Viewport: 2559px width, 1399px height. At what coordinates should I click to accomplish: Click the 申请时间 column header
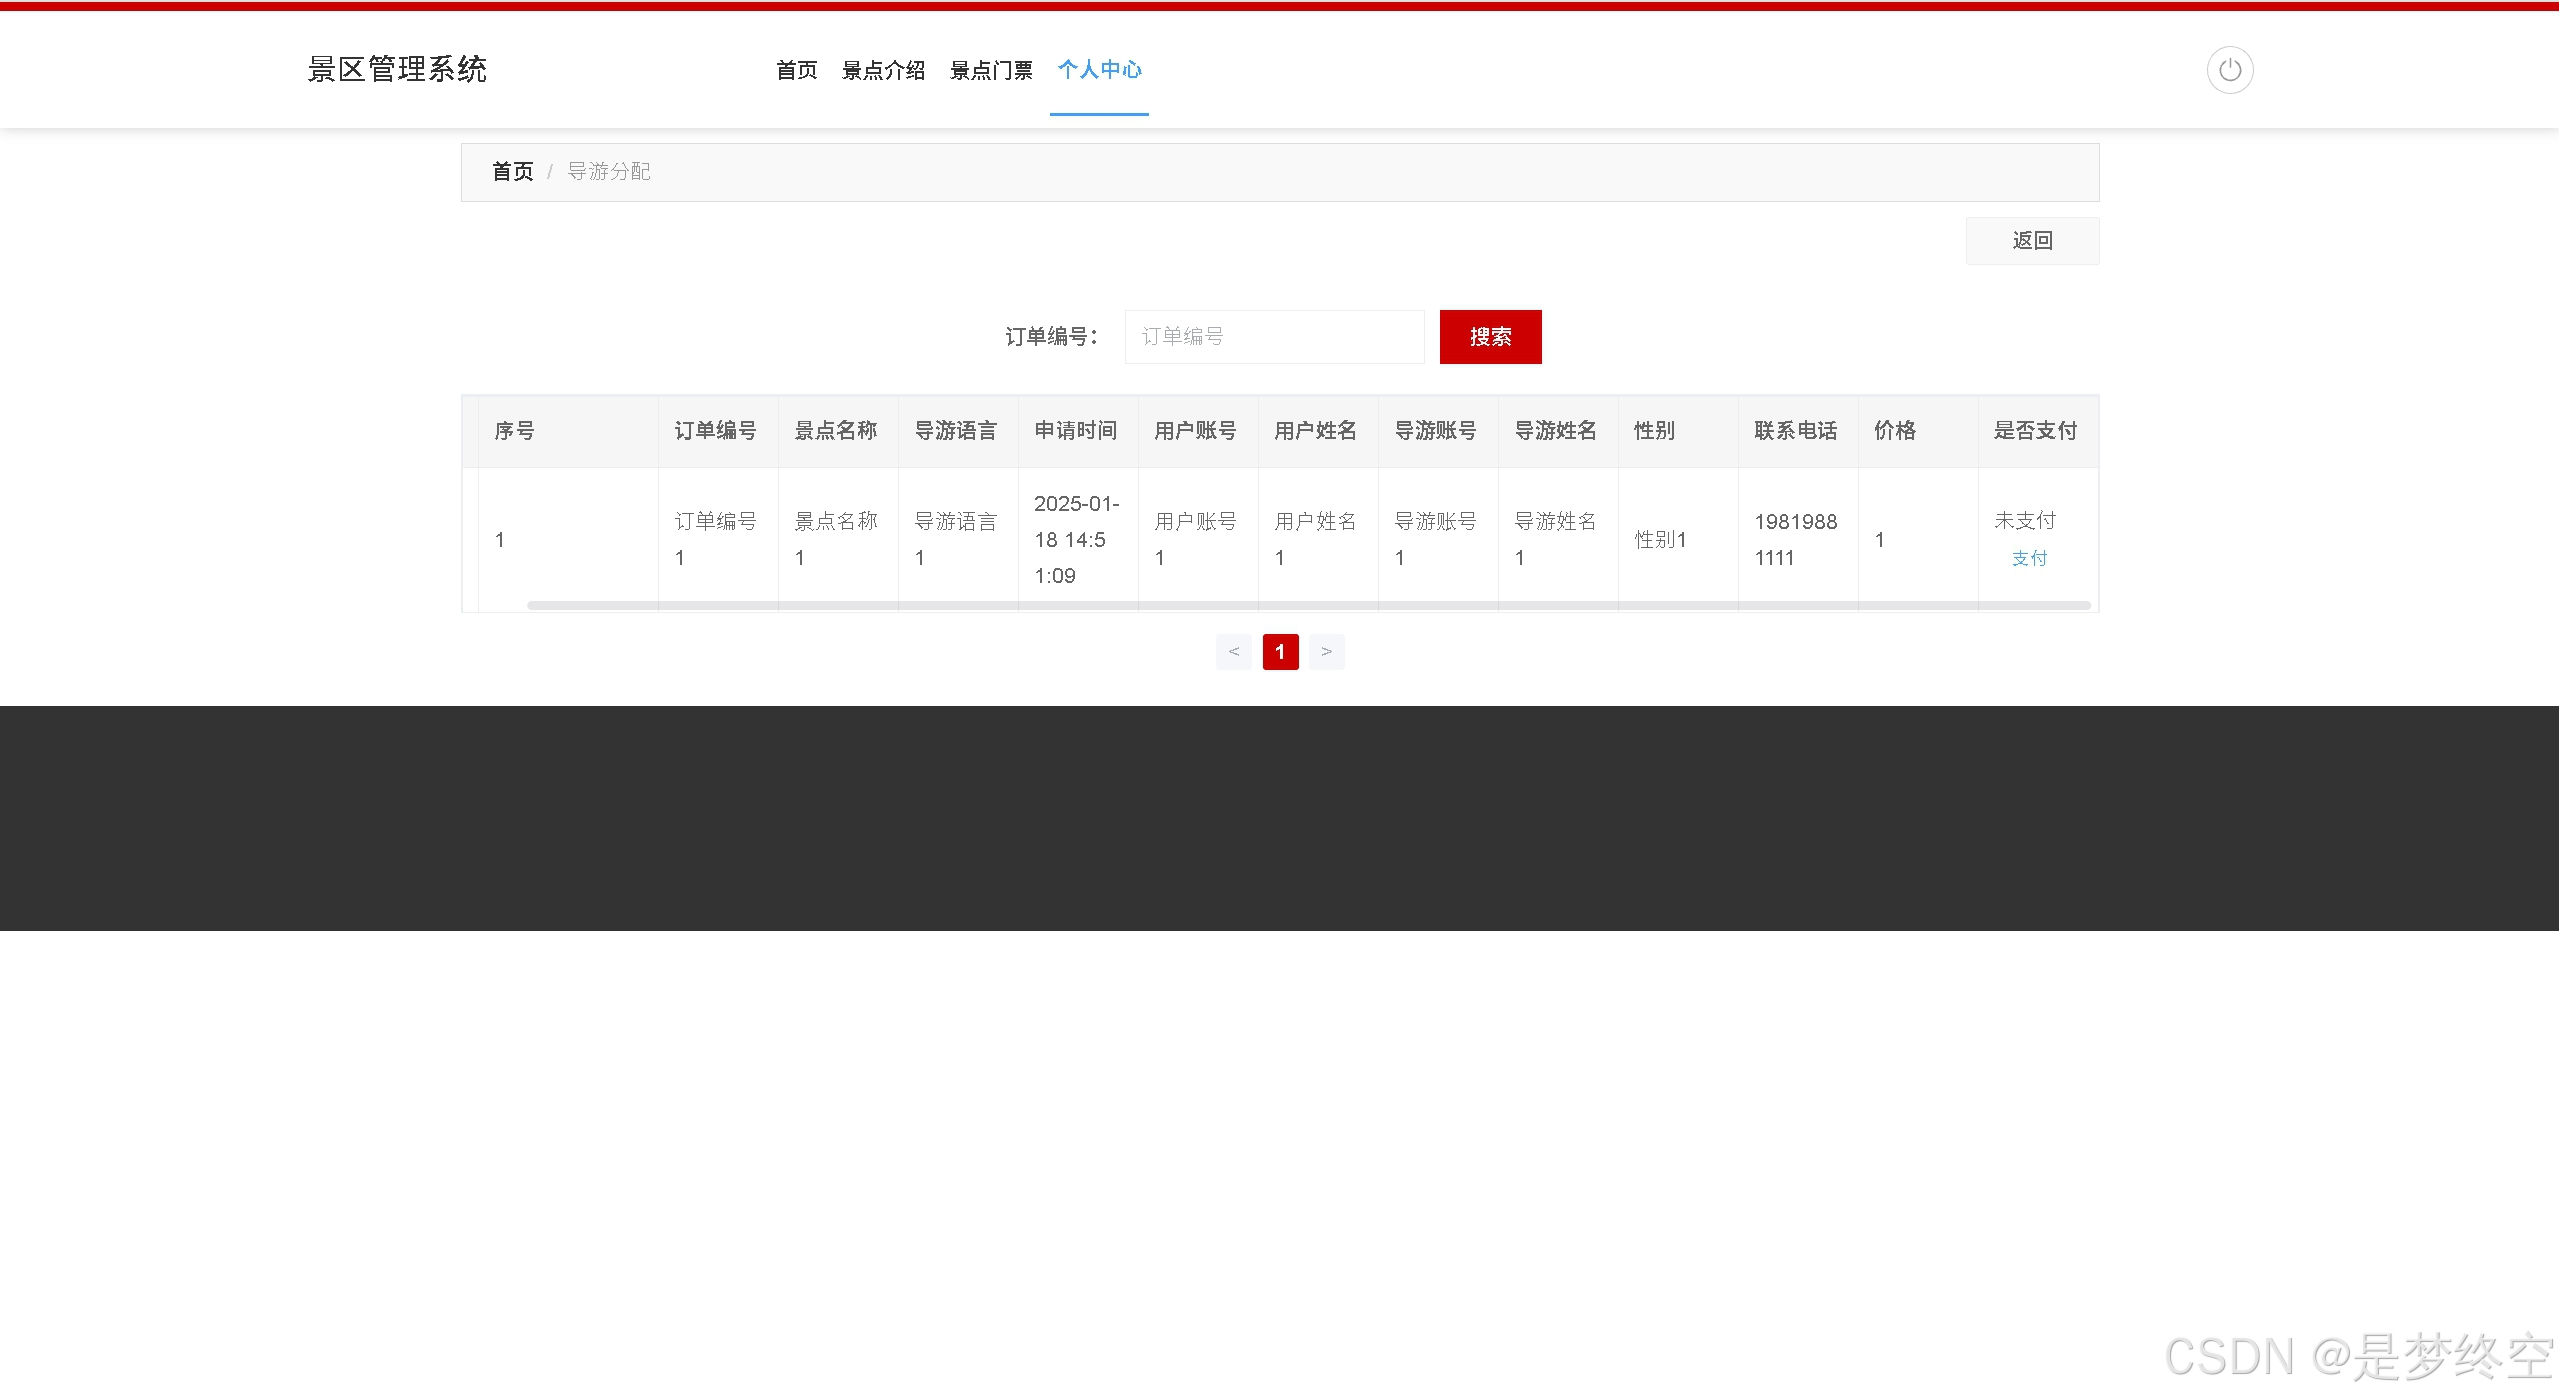pyautogui.click(x=1075, y=431)
